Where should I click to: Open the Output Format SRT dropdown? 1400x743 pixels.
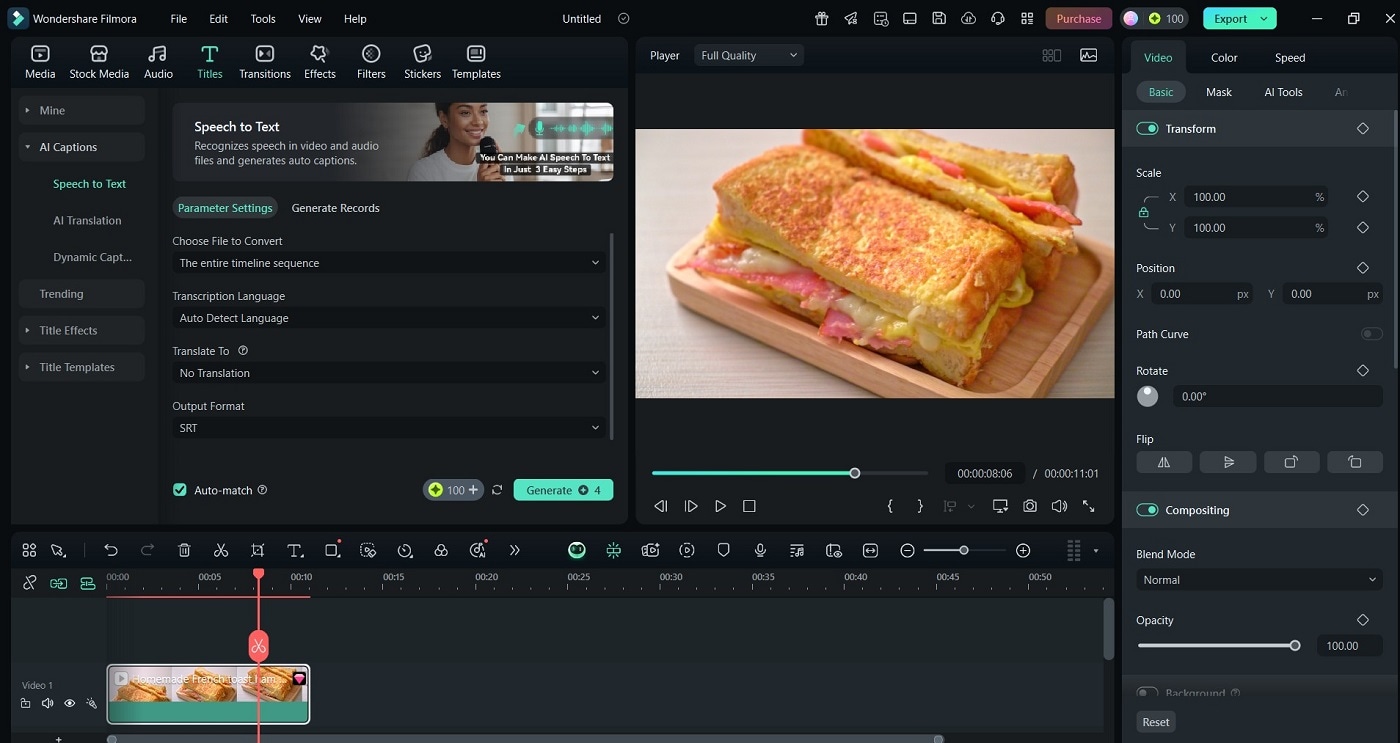390,428
